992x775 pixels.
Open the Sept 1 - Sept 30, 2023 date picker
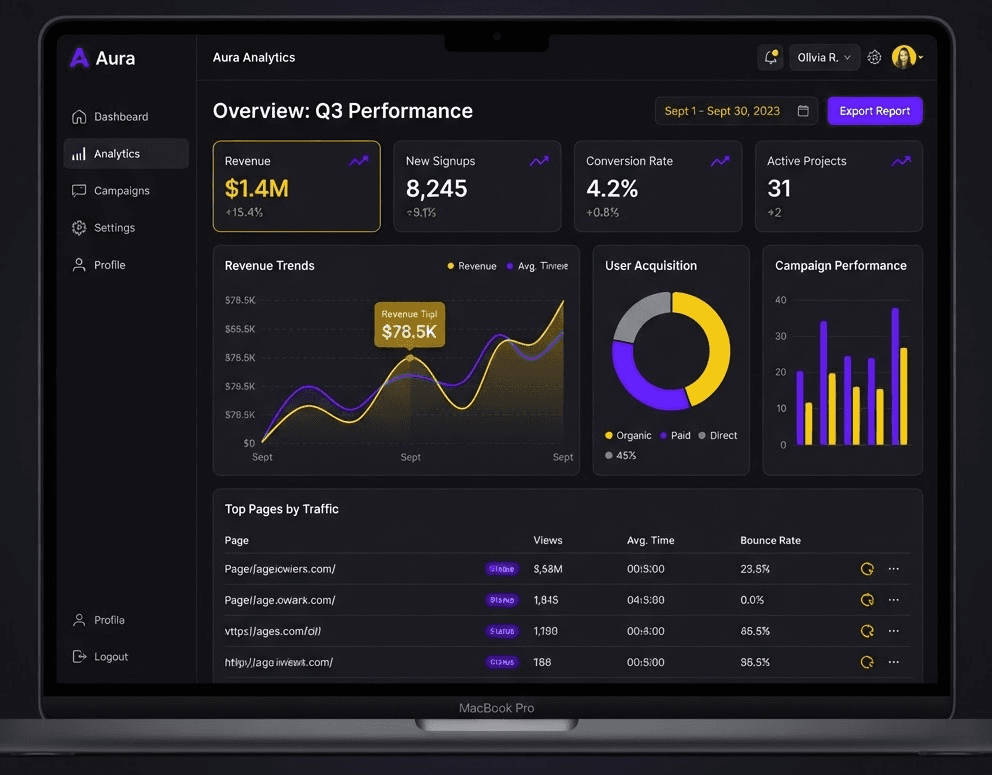pos(736,111)
